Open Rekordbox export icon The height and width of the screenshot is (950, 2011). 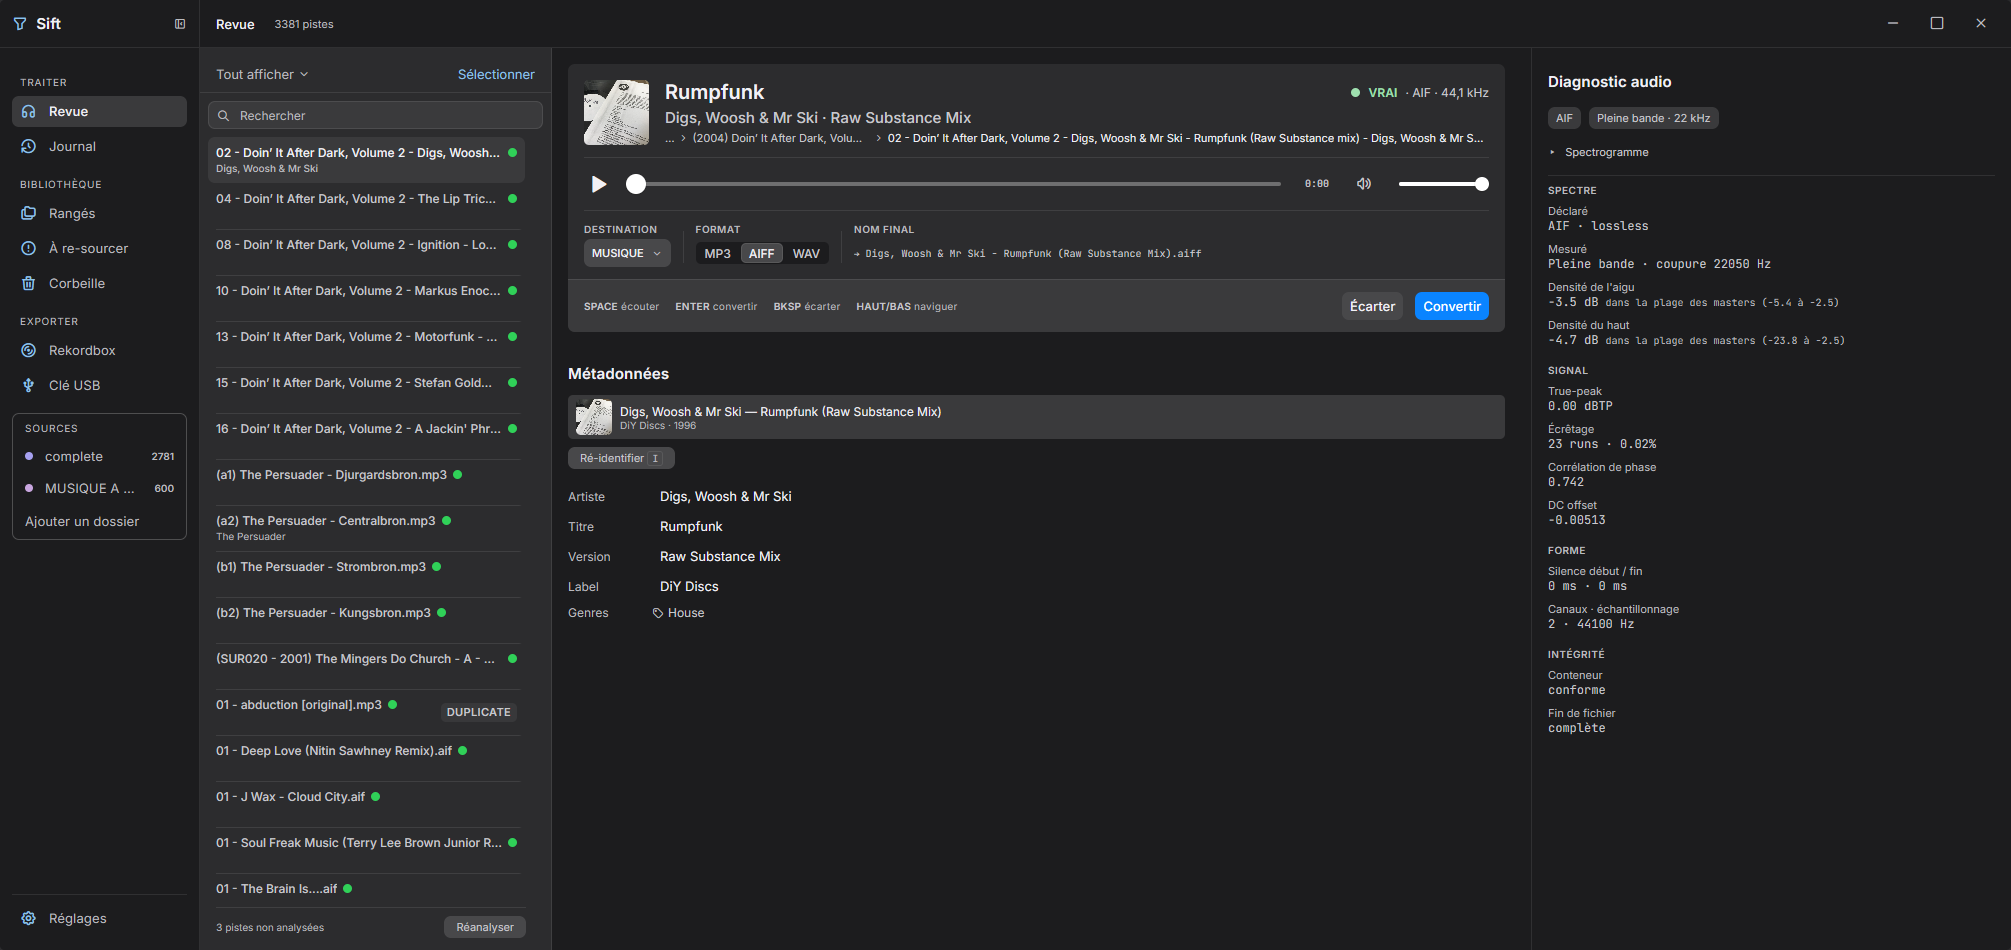(29, 350)
